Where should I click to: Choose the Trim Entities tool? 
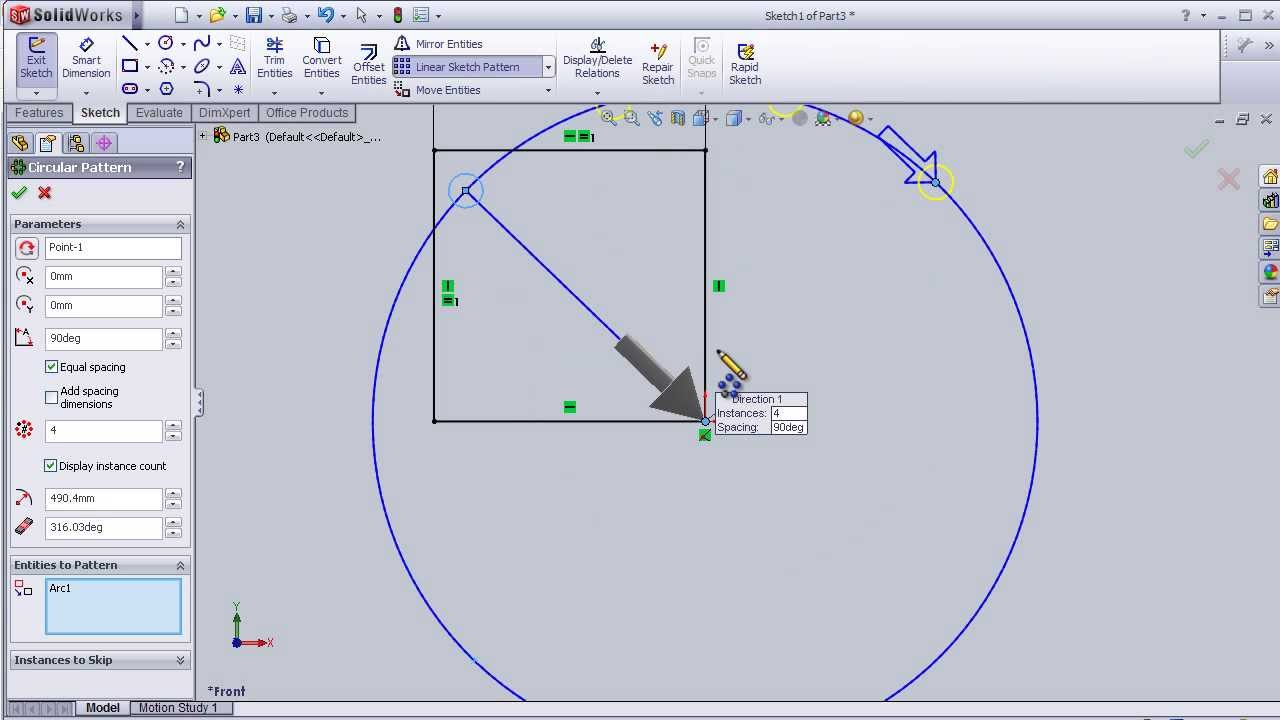click(274, 58)
